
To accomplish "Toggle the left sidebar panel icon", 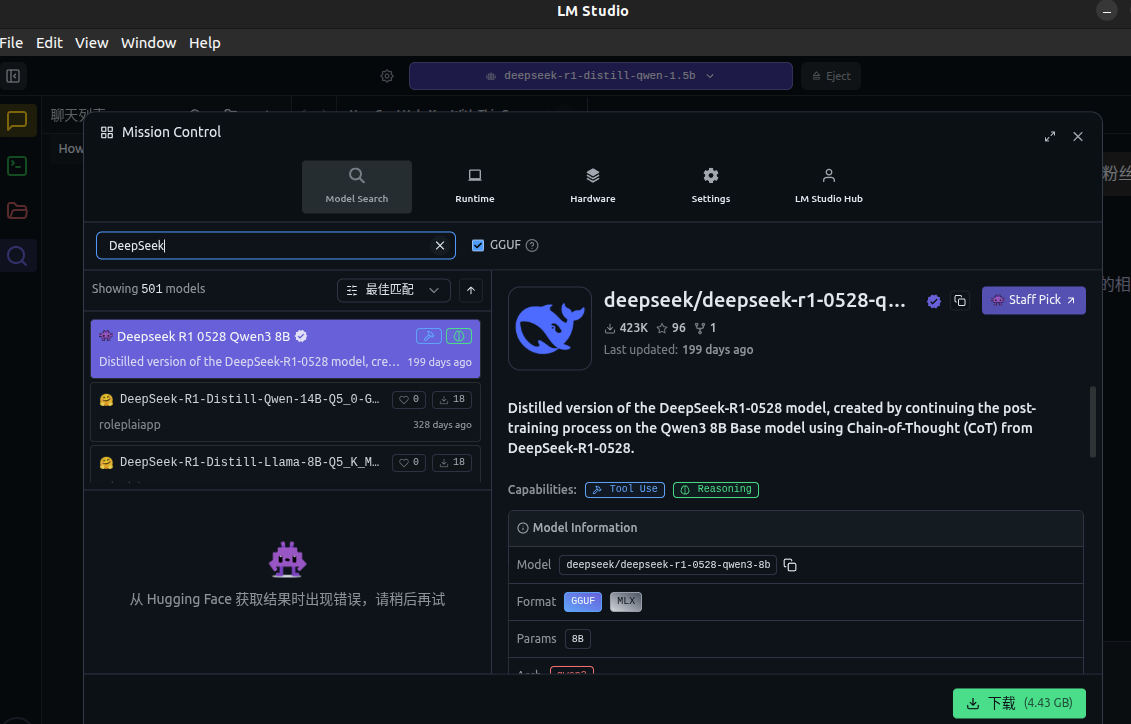I will coord(13,76).
